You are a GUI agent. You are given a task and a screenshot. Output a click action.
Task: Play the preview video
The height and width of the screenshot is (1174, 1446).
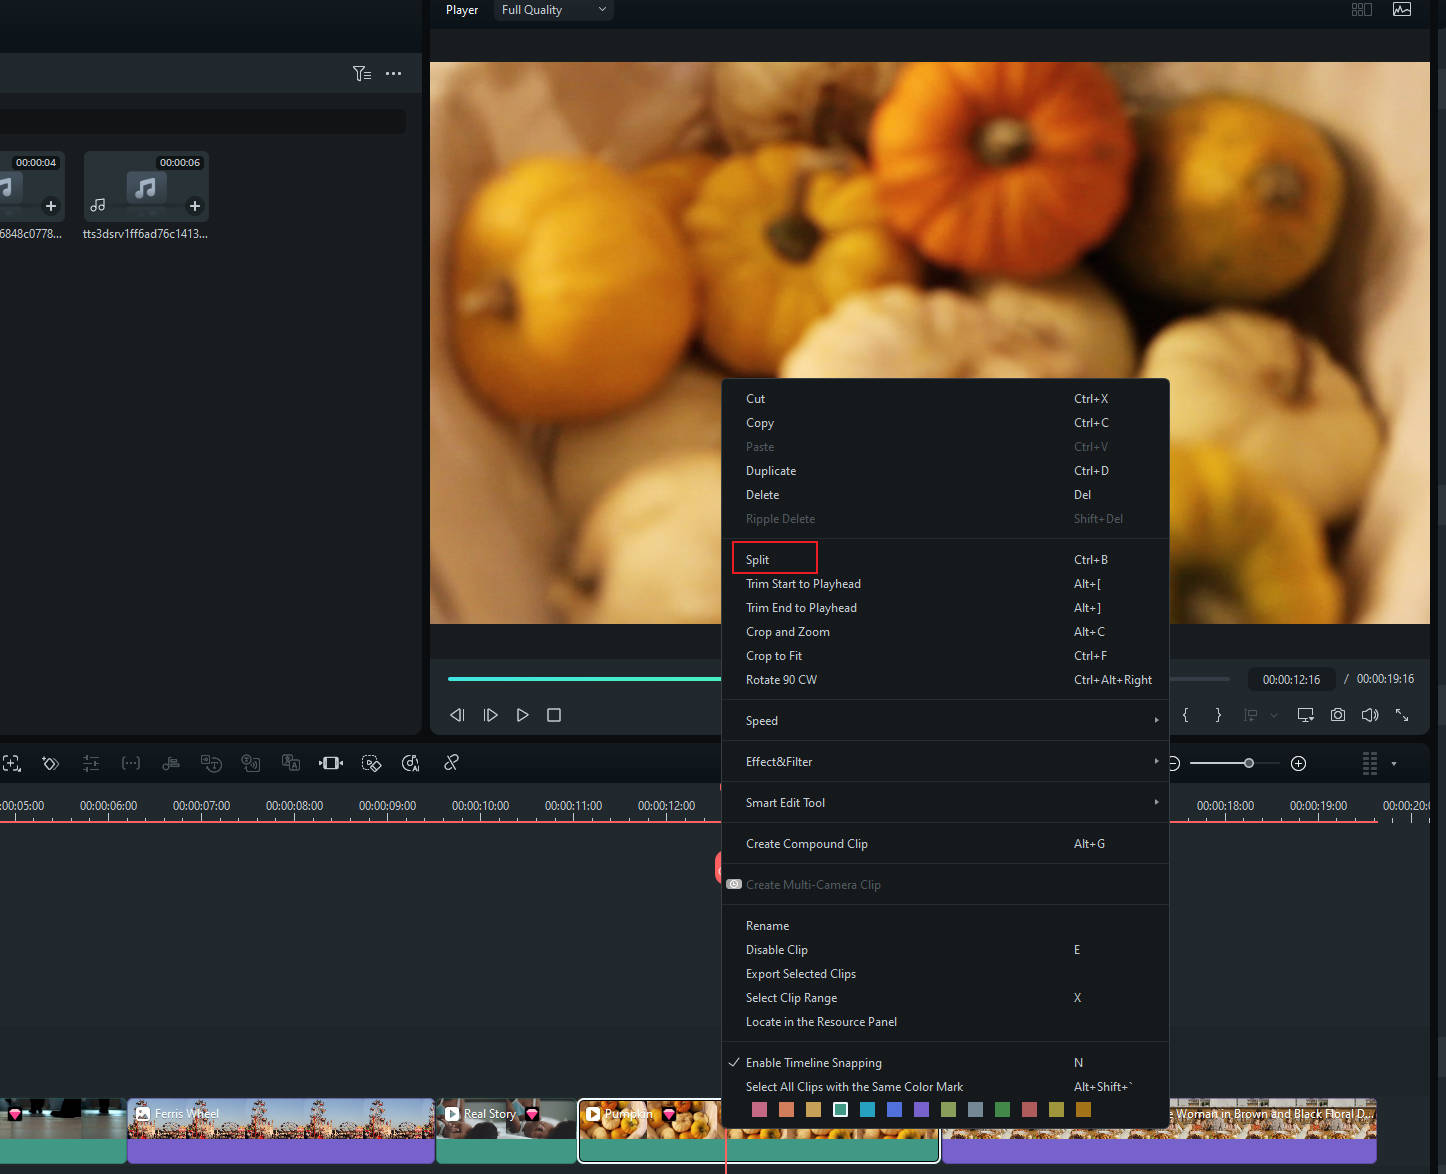tap(522, 715)
